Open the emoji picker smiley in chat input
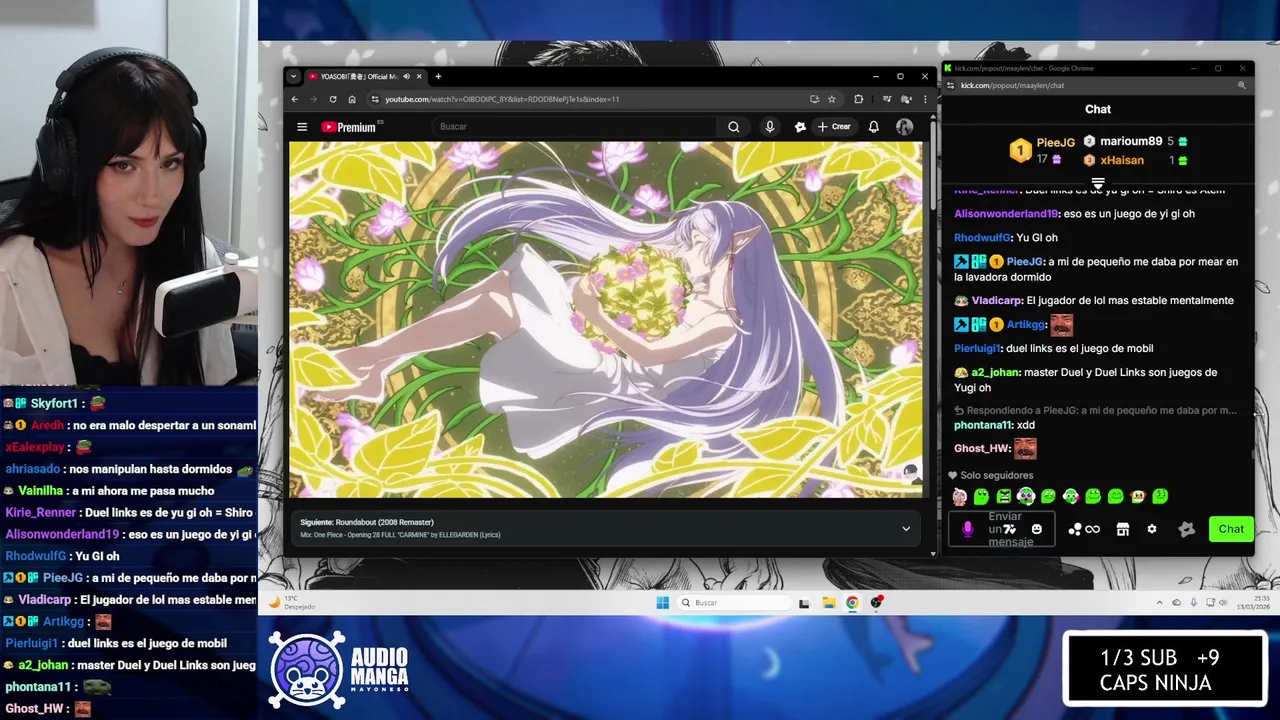 pyautogui.click(x=1037, y=529)
